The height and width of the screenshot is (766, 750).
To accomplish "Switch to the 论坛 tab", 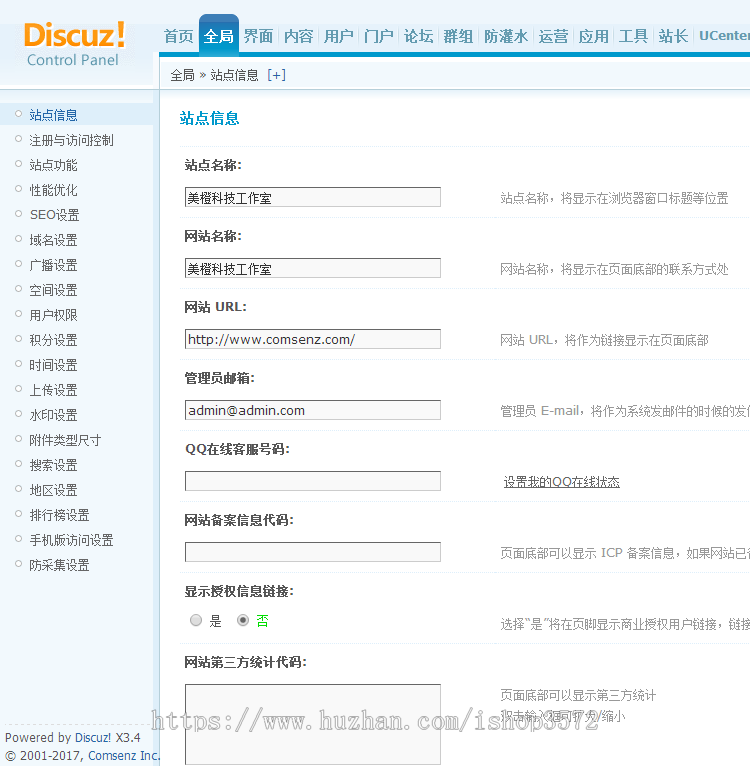I will pos(418,36).
